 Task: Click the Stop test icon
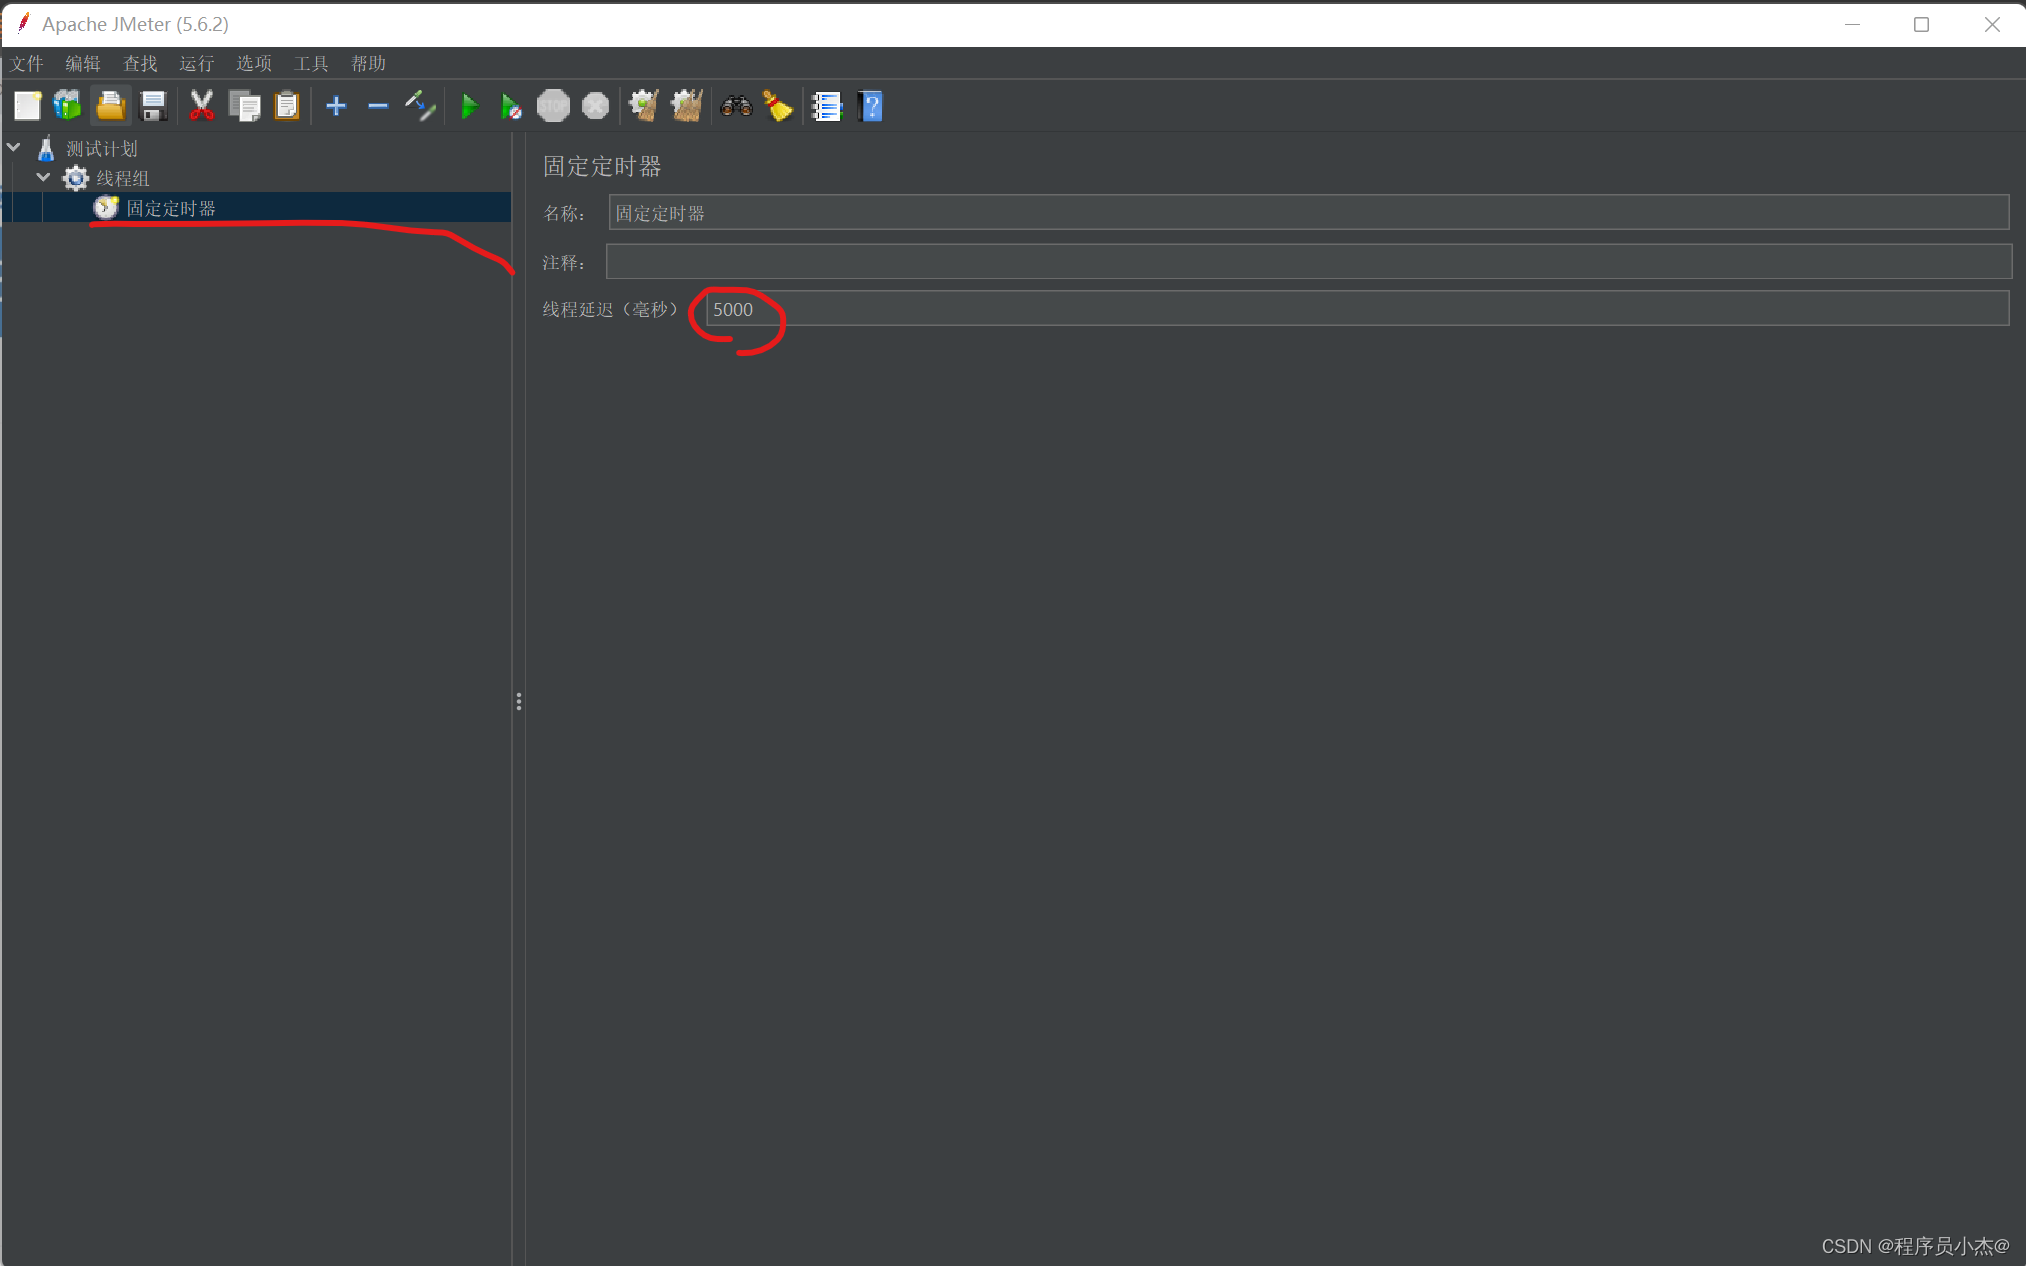553,106
